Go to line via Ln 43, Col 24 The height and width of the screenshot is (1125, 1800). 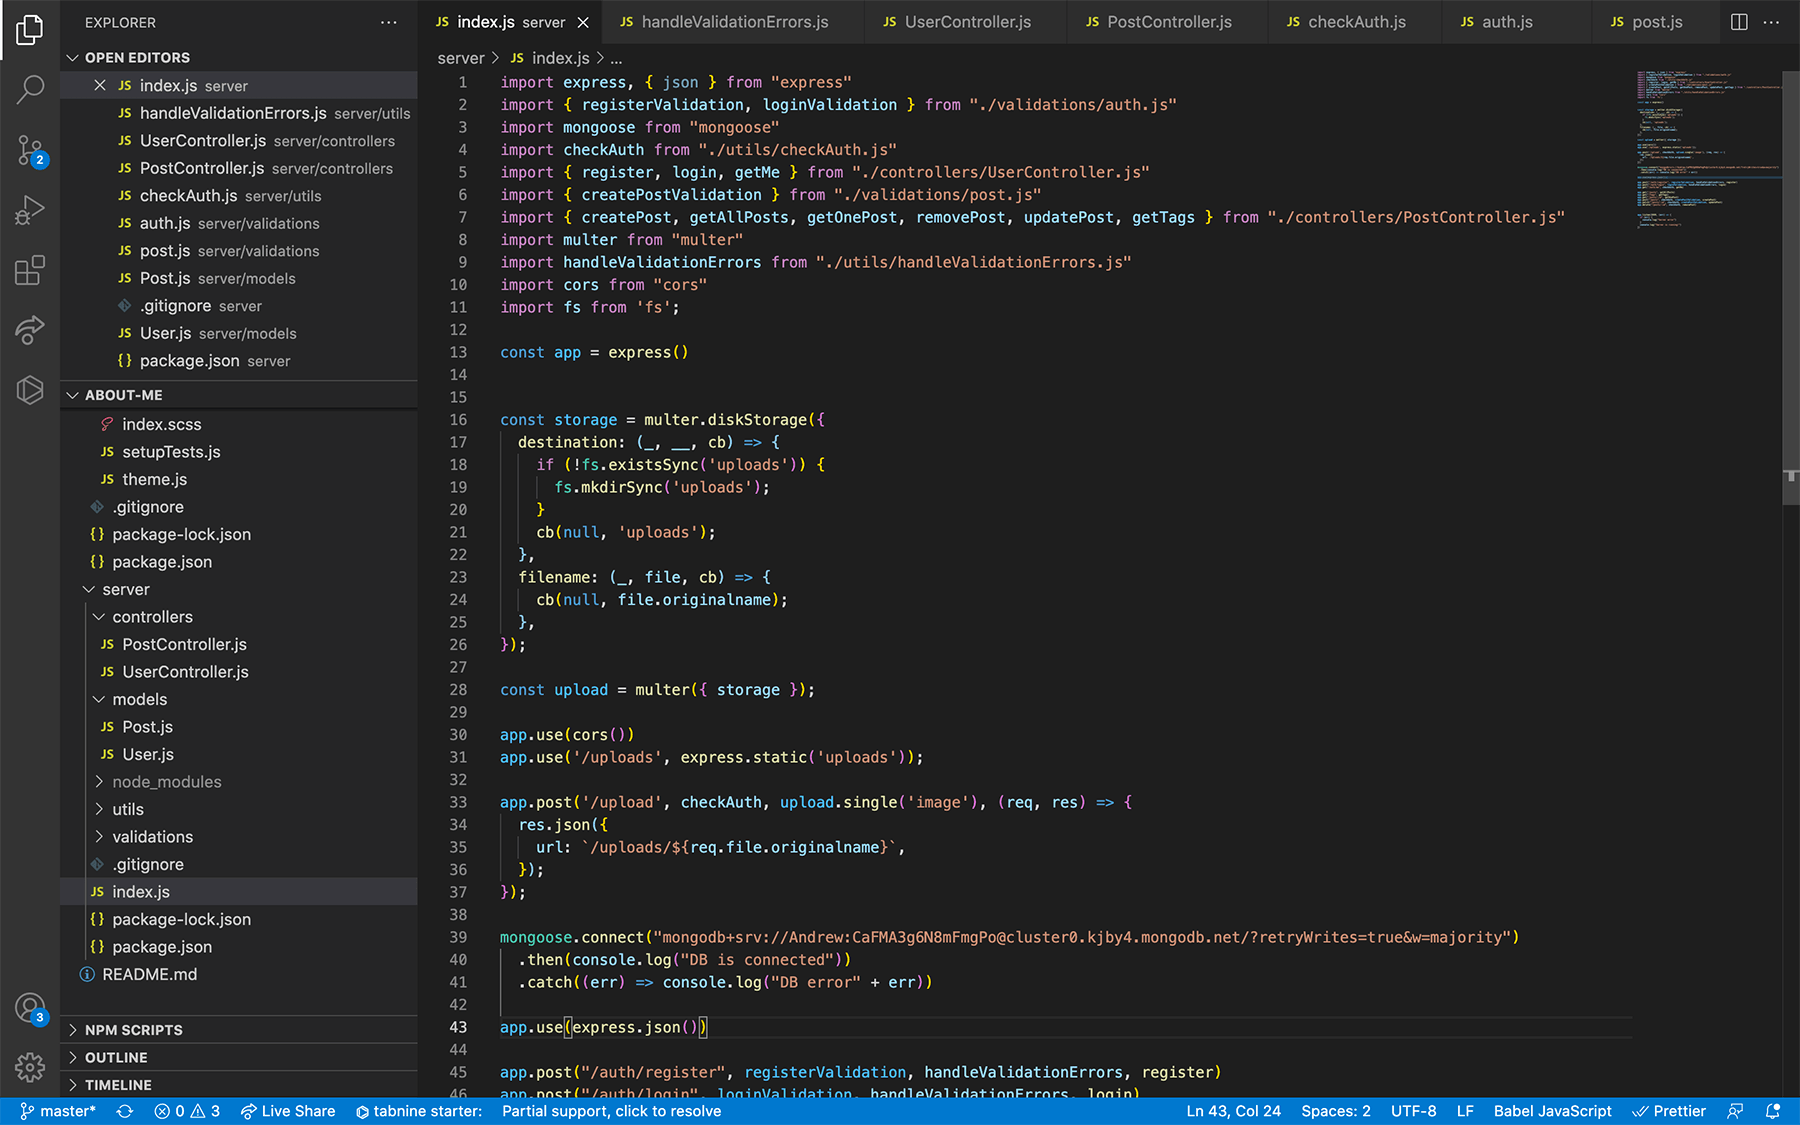point(1233,1111)
